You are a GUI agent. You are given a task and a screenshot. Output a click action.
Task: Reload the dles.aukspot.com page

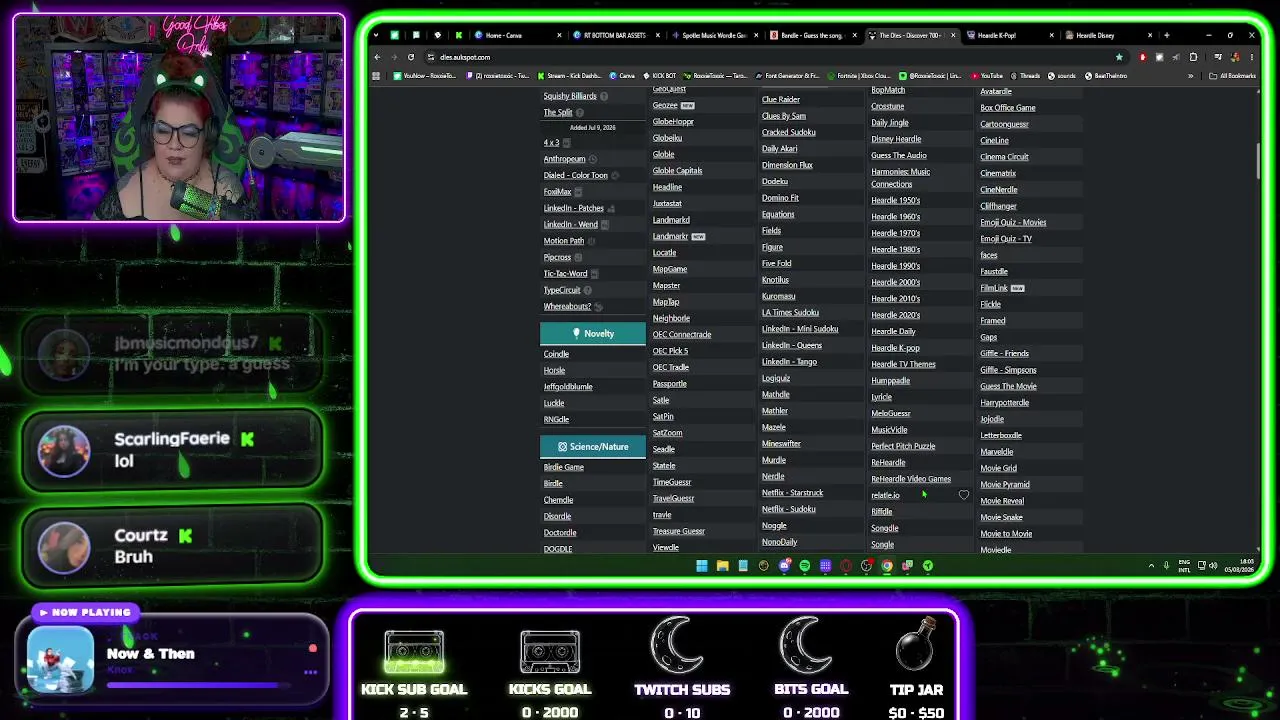pos(410,57)
